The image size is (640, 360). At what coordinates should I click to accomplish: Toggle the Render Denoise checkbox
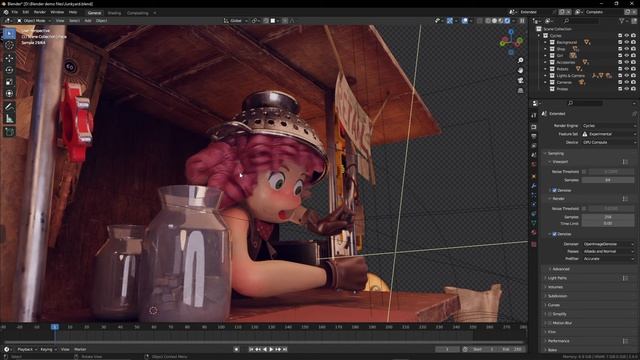[554, 234]
